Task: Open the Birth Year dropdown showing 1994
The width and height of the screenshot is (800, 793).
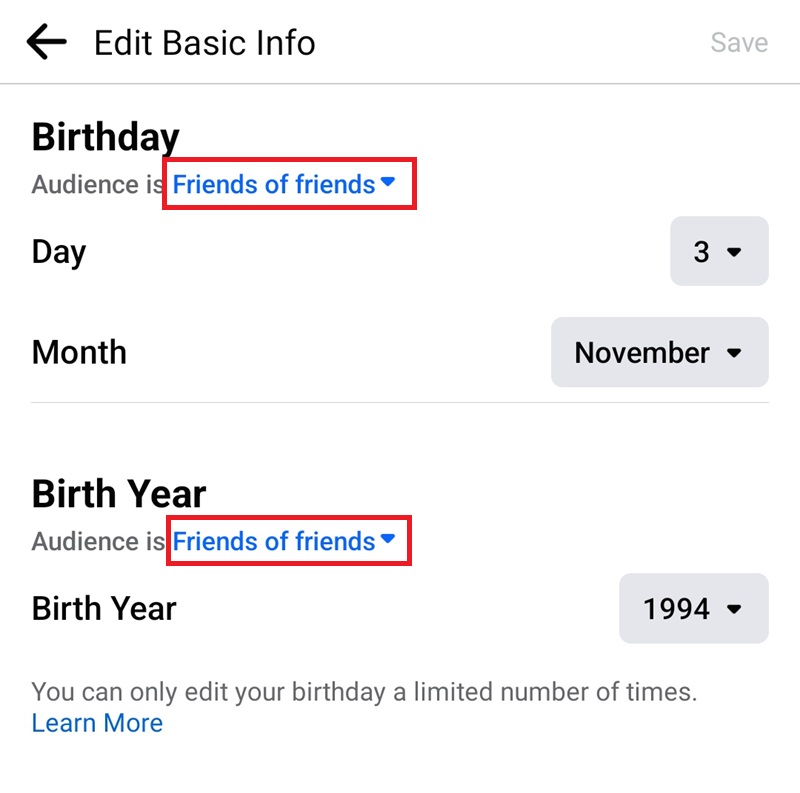Action: [x=693, y=608]
